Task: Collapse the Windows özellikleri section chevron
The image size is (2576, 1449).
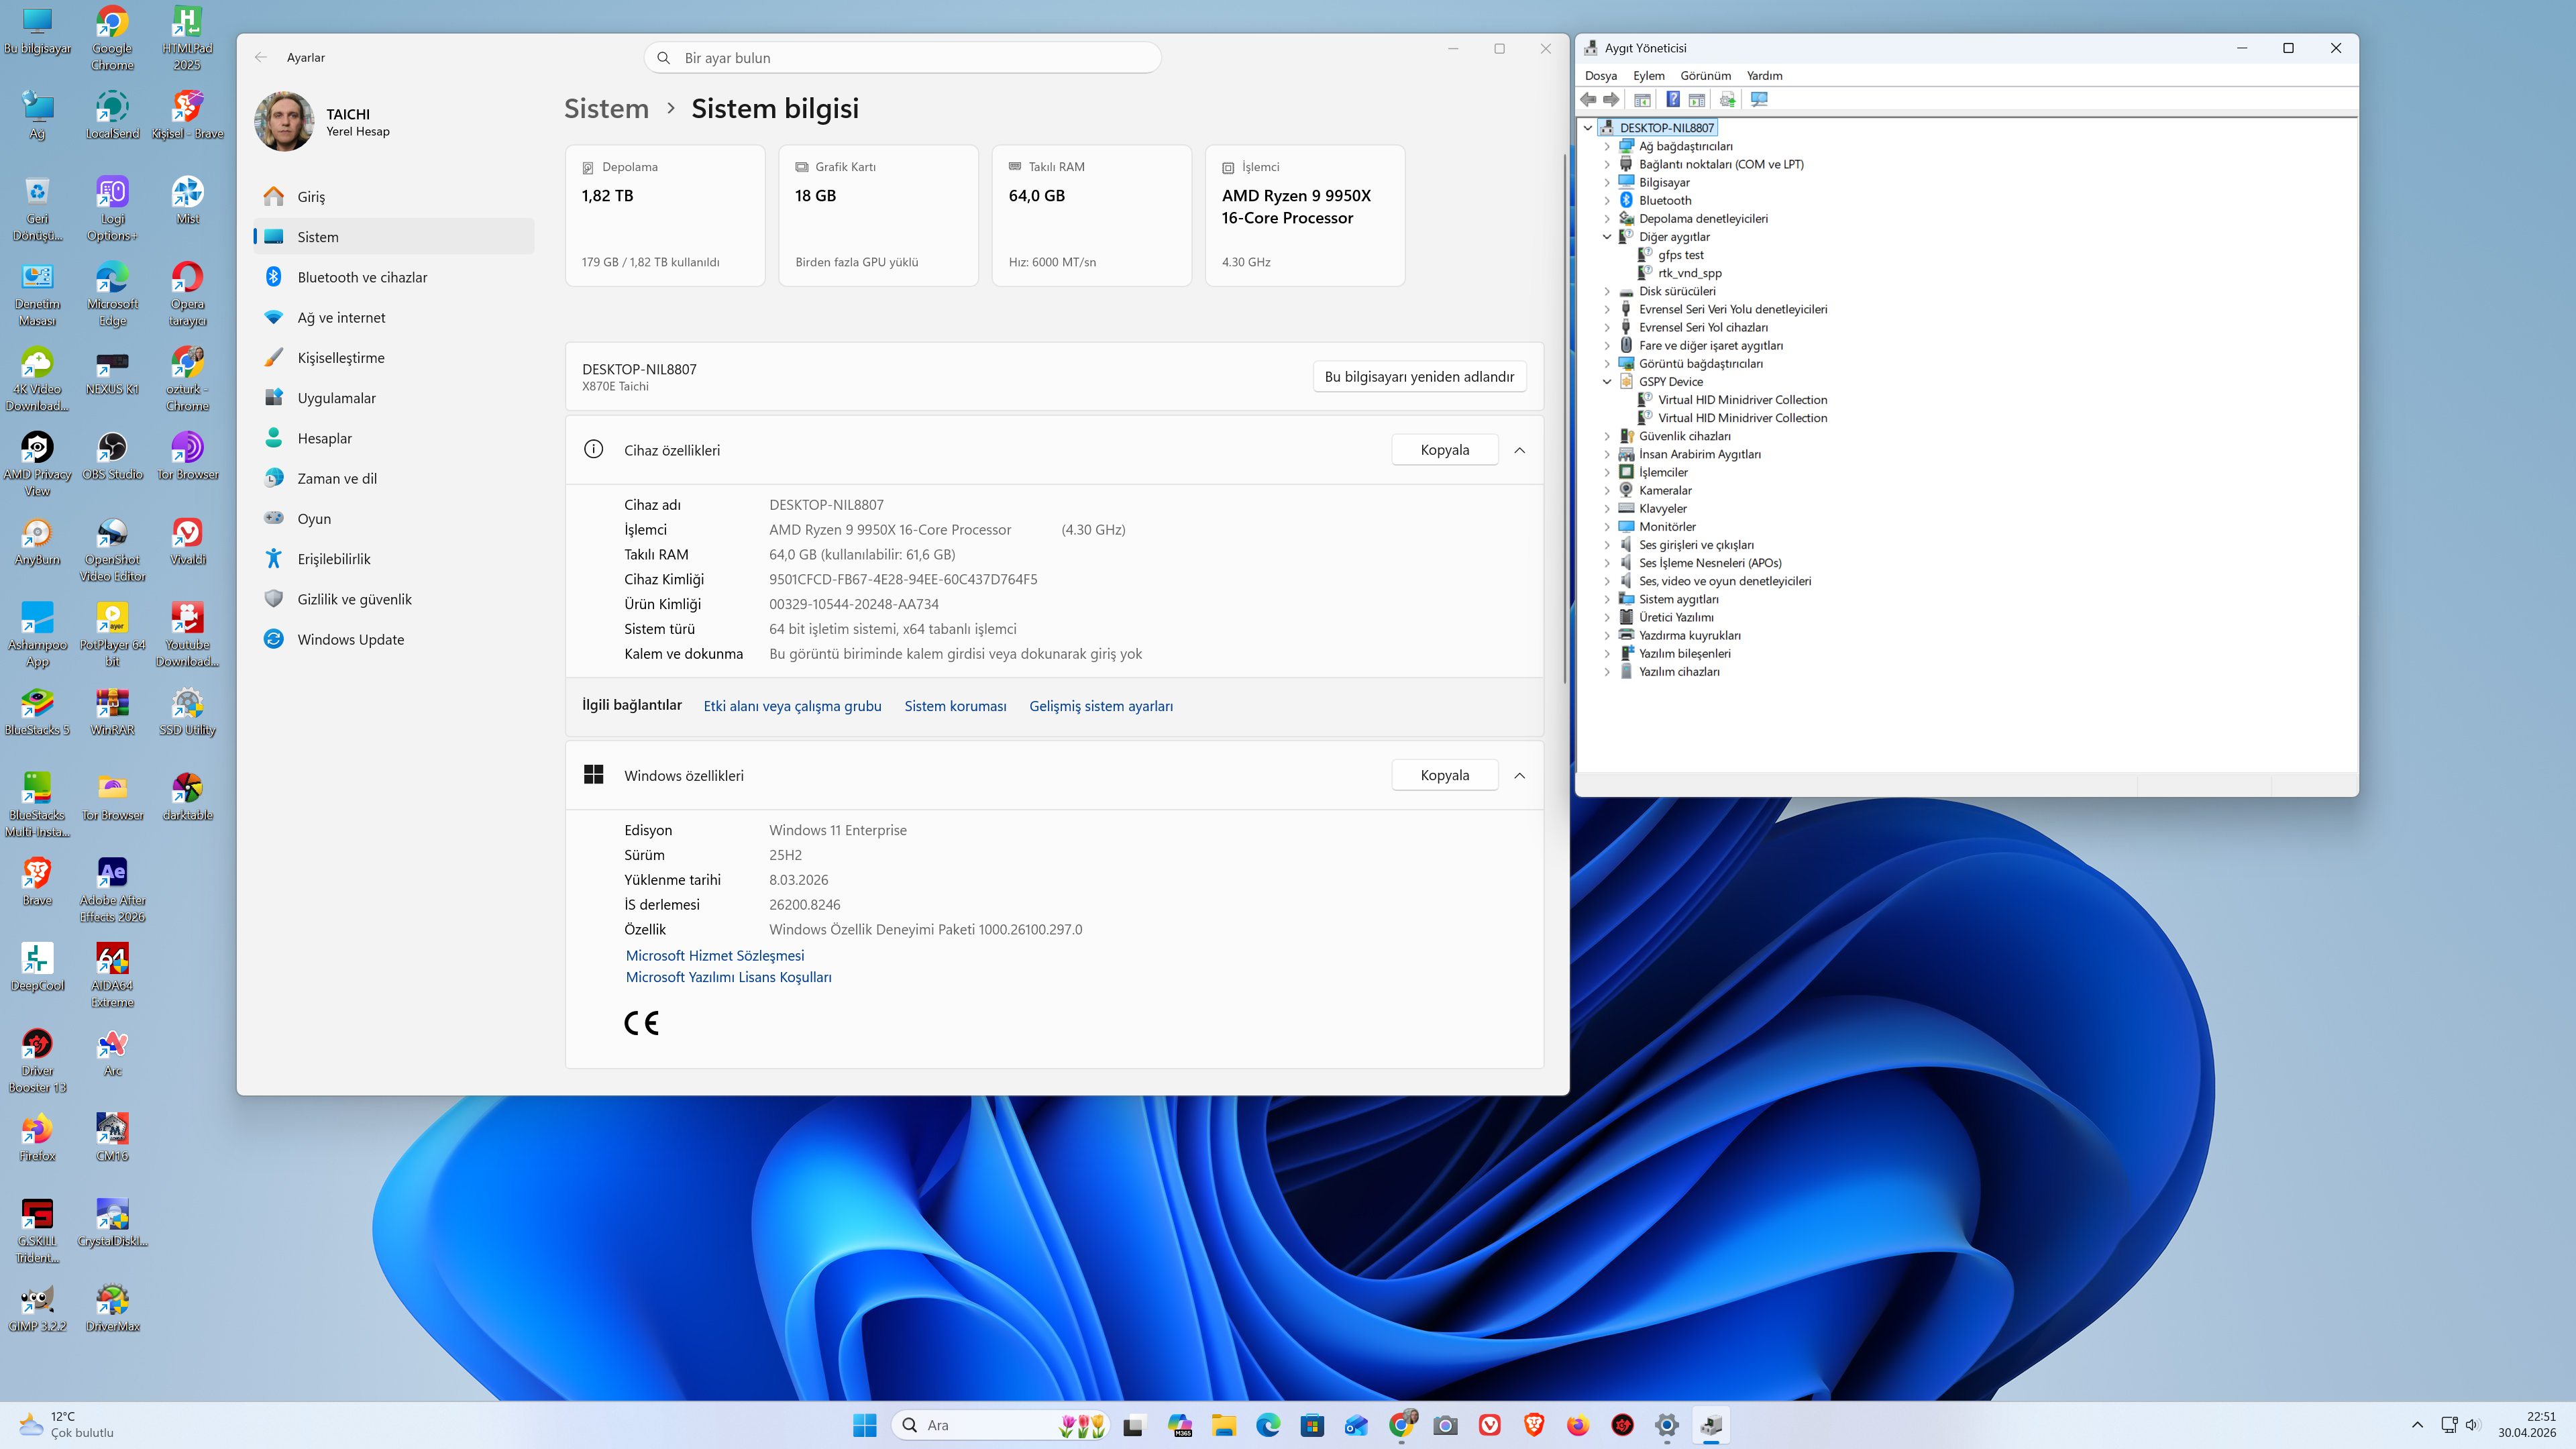Action: coord(1519,775)
